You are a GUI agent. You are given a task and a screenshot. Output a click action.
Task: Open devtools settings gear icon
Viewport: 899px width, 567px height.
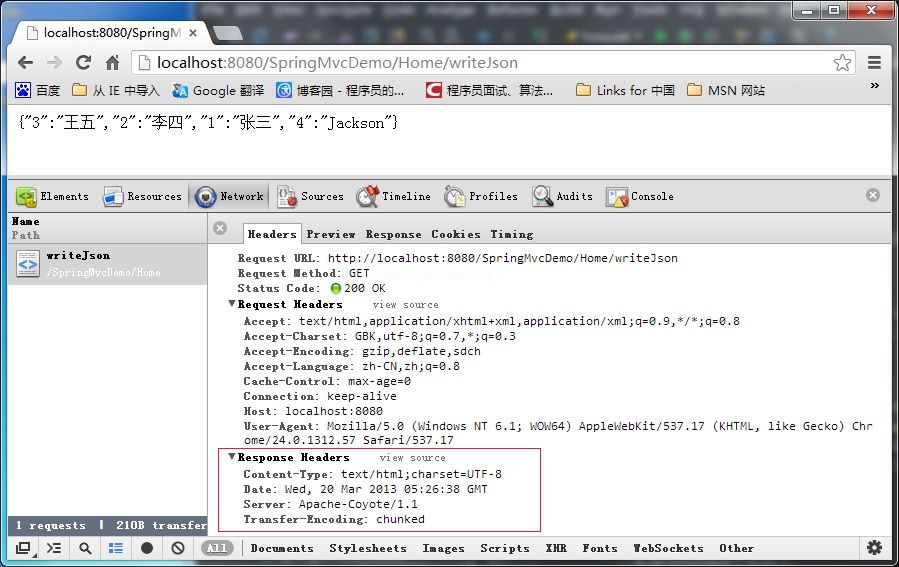tap(874, 548)
